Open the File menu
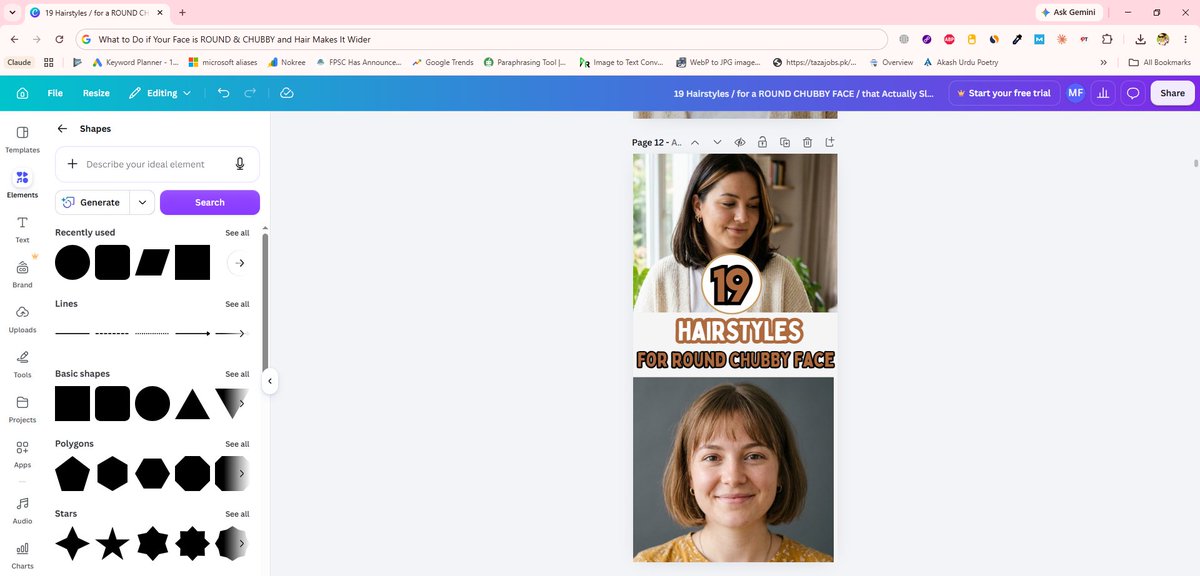Image resolution: width=1200 pixels, height=576 pixels. (55, 93)
